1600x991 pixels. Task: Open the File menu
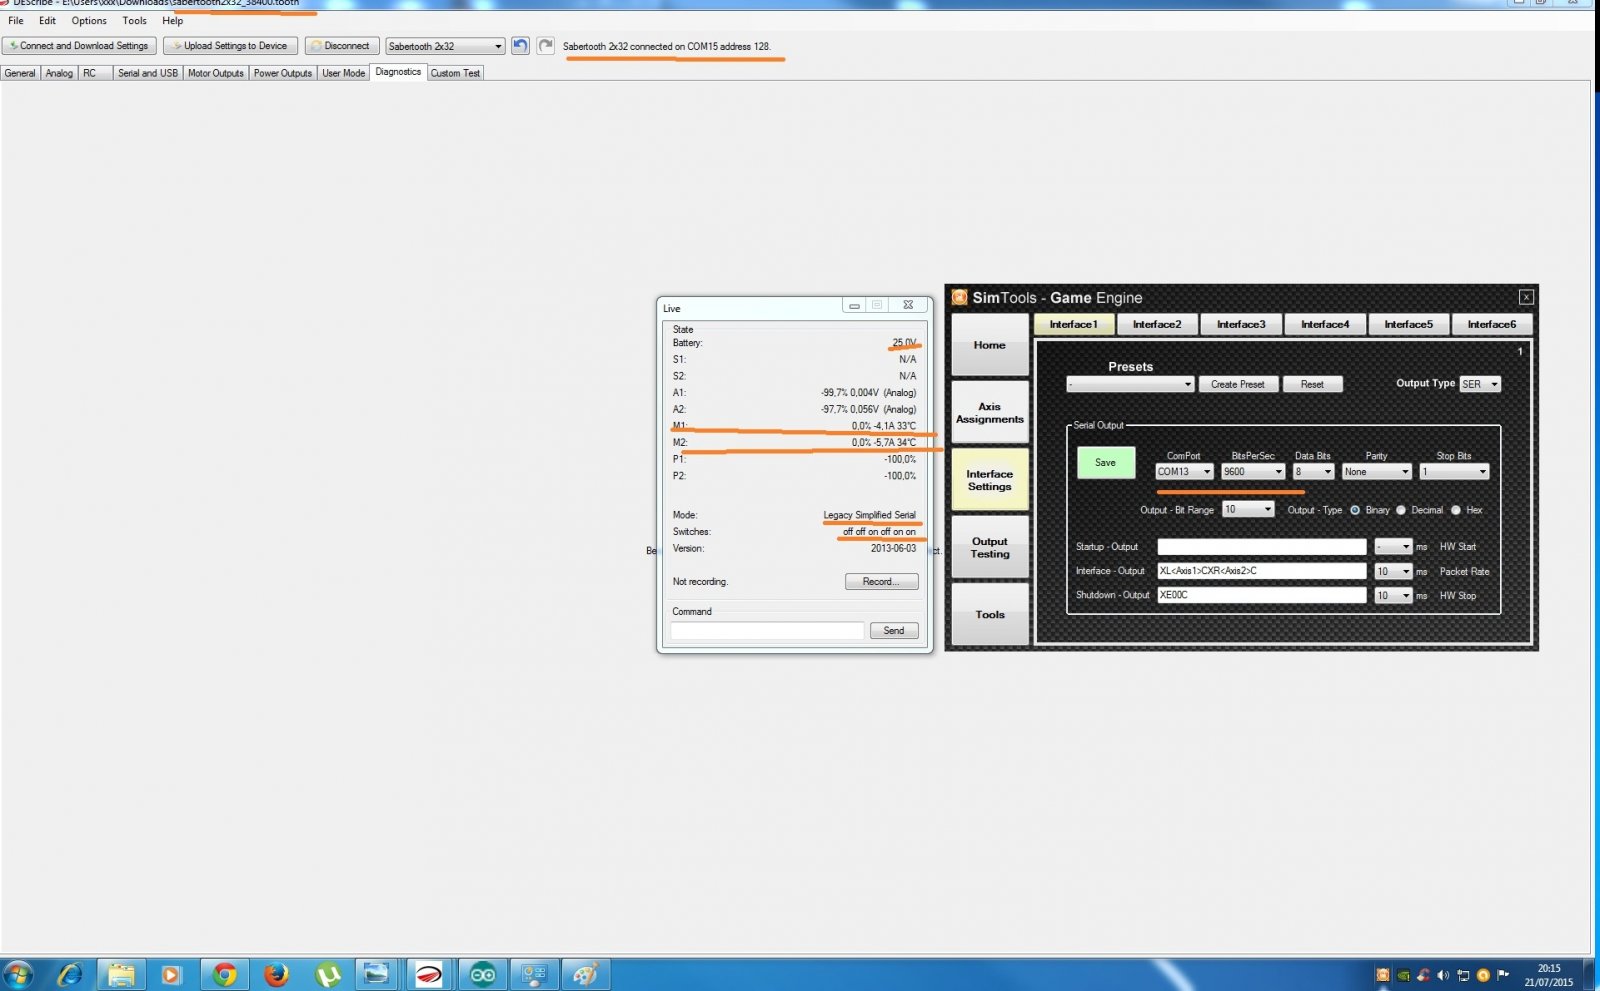(16, 20)
